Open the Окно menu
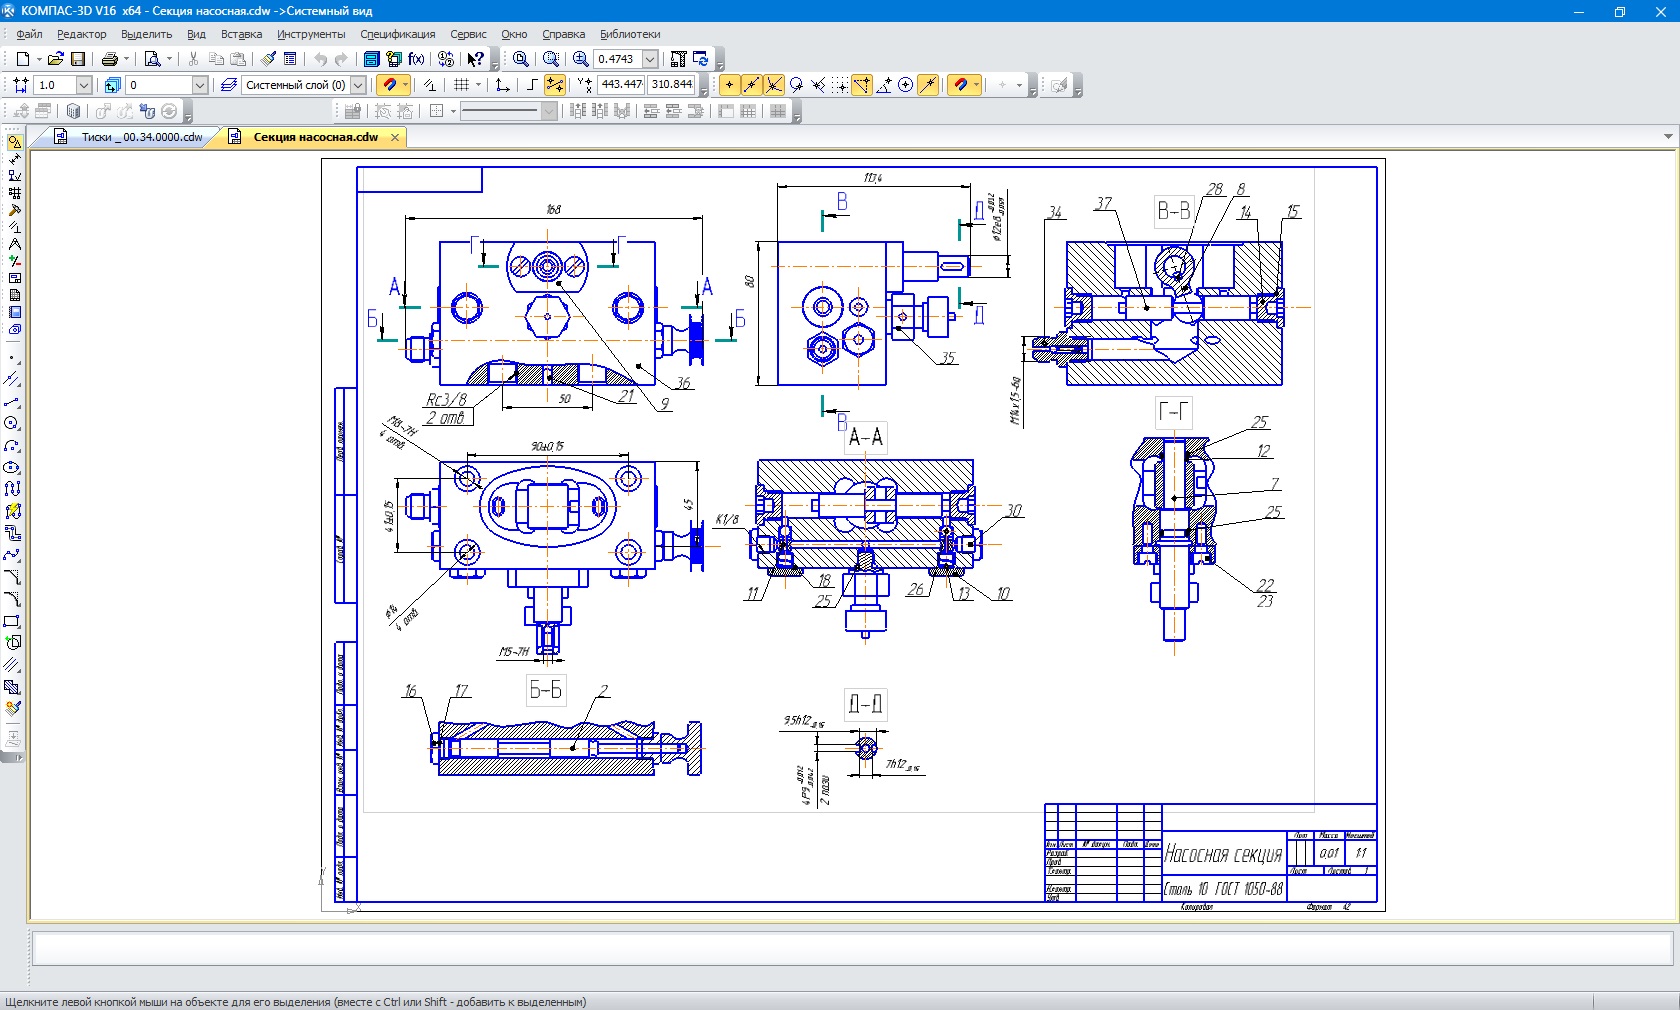The width and height of the screenshot is (1680, 1010). click(514, 34)
